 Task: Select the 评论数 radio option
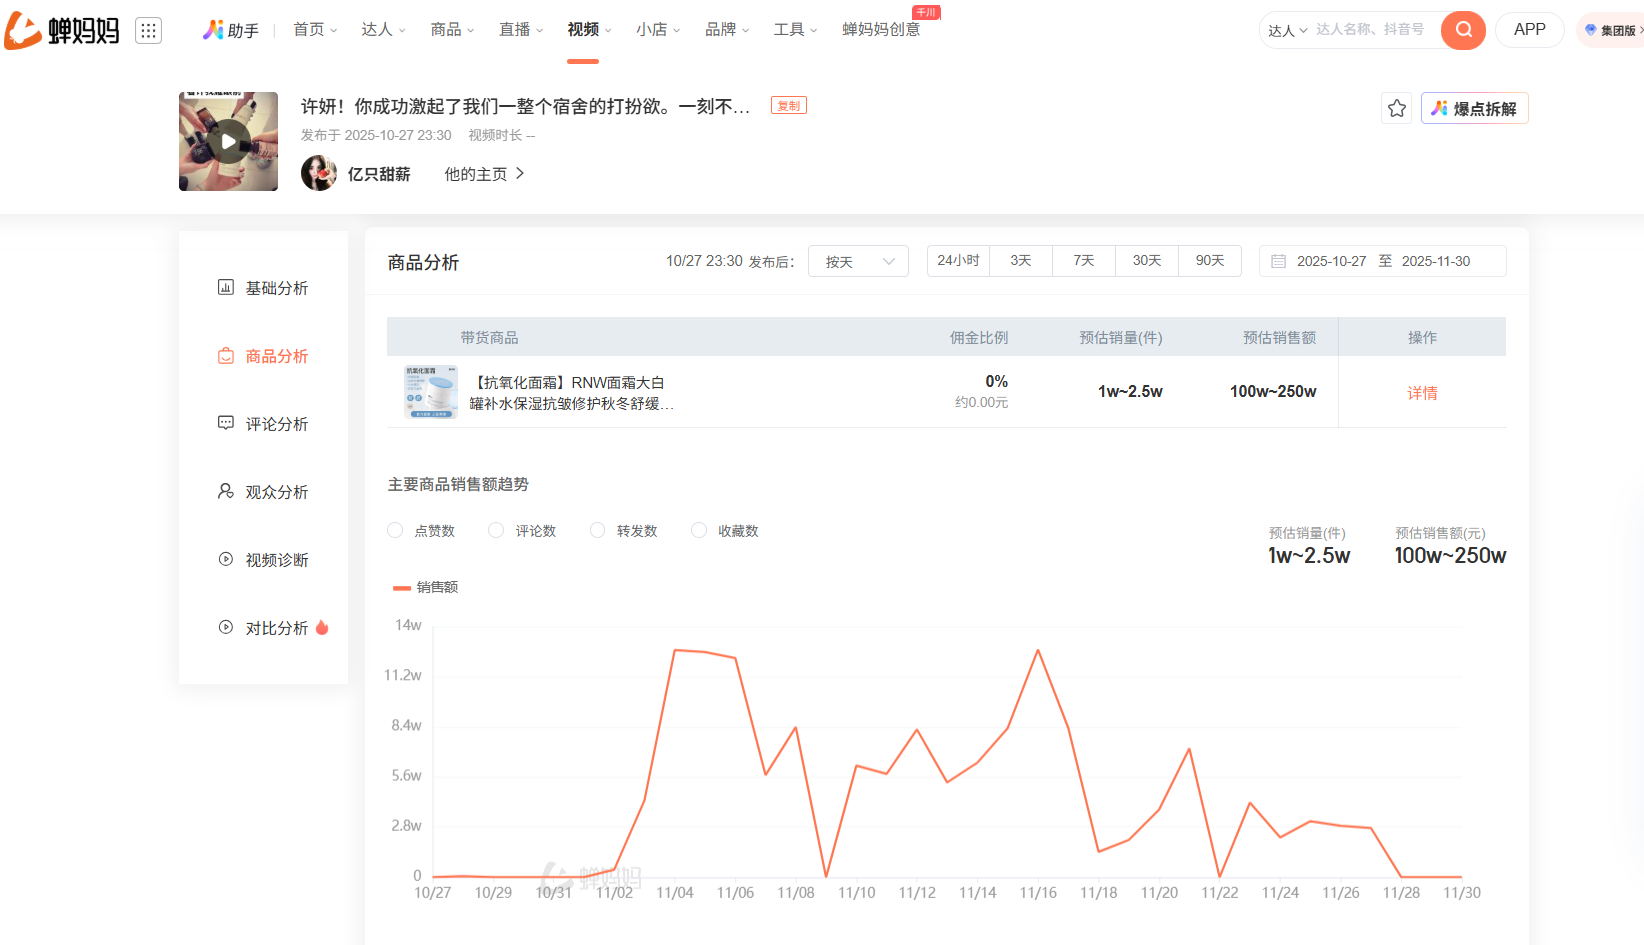click(496, 531)
